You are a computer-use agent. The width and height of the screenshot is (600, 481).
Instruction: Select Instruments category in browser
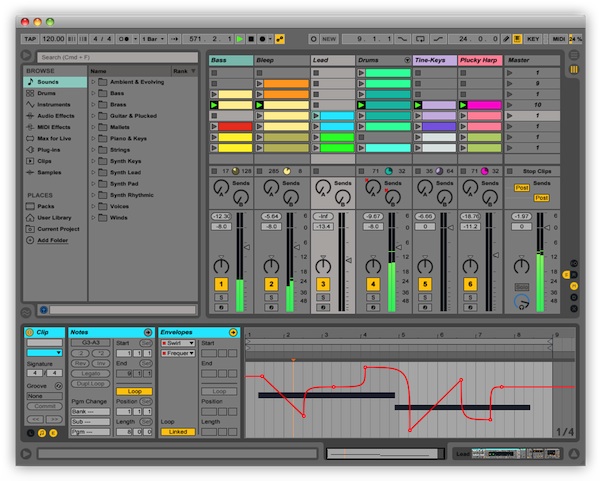[x=55, y=104]
